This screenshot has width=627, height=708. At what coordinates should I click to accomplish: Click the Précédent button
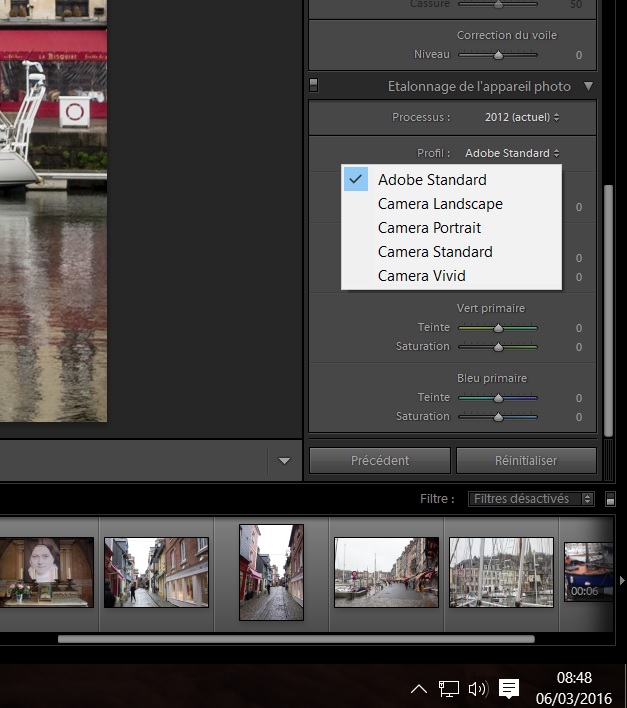click(x=380, y=461)
